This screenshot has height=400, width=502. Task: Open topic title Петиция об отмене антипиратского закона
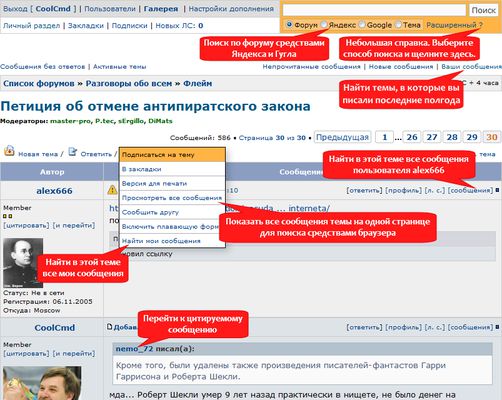coord(155,106)
